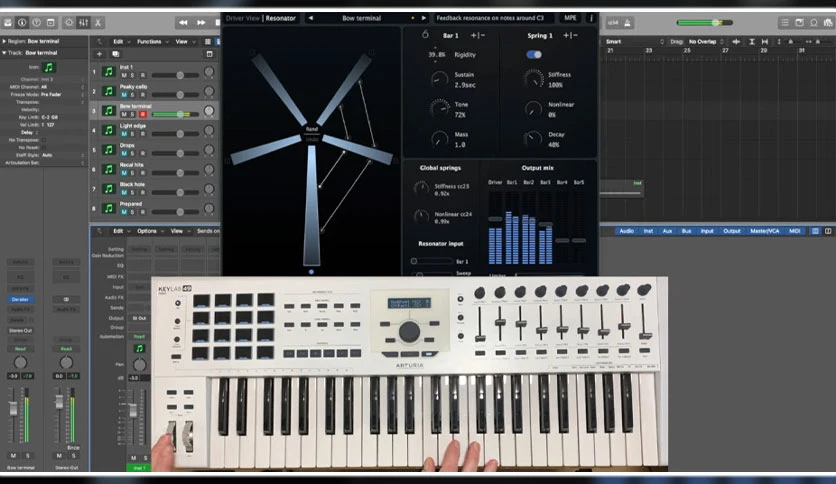Click the track icon of Black hole
Screen dimensions: 836x484
109,189
